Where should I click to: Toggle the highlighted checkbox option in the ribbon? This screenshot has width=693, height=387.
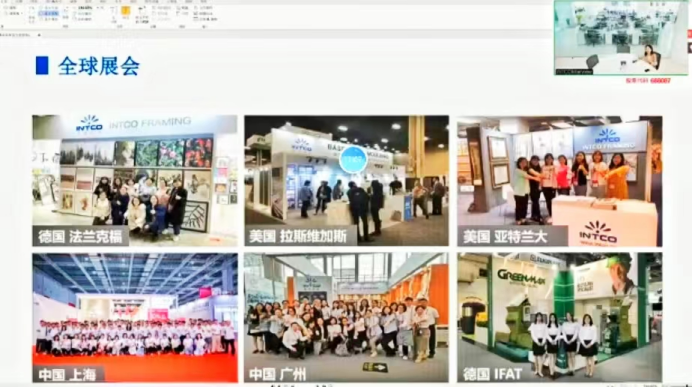pyautogui.click(x=48, y=13)
